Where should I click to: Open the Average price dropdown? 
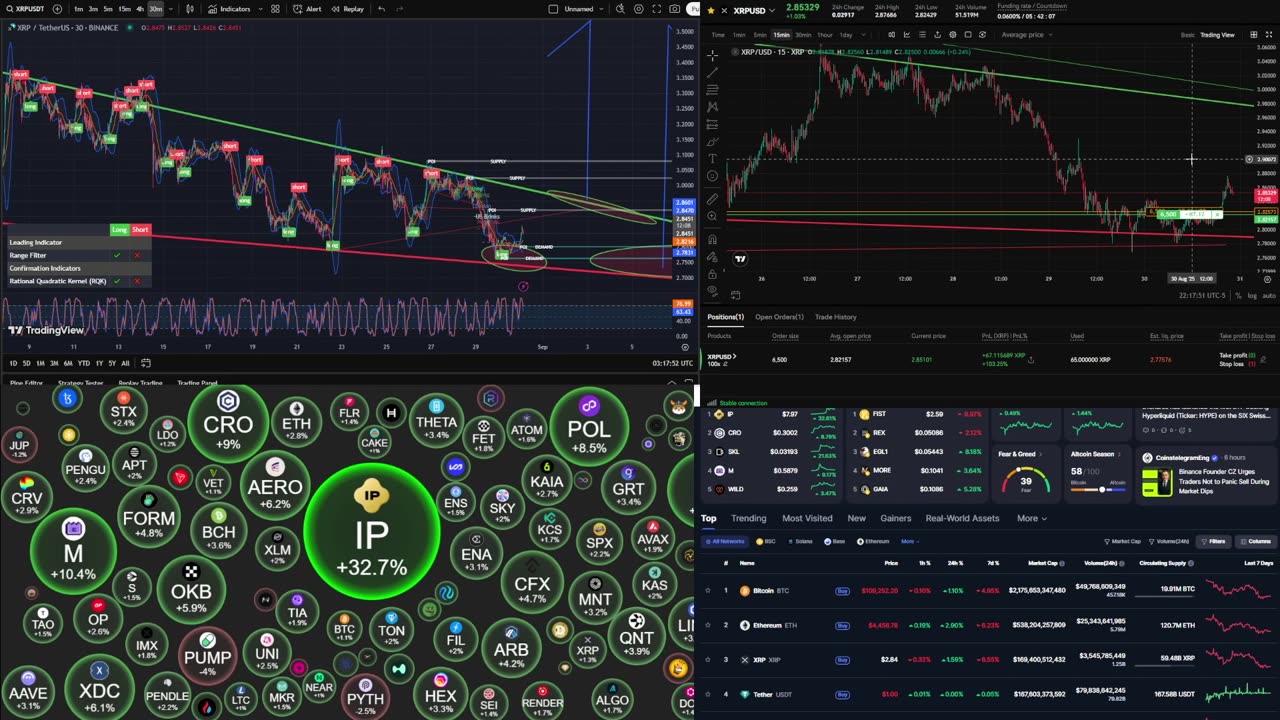point(1027,34)
